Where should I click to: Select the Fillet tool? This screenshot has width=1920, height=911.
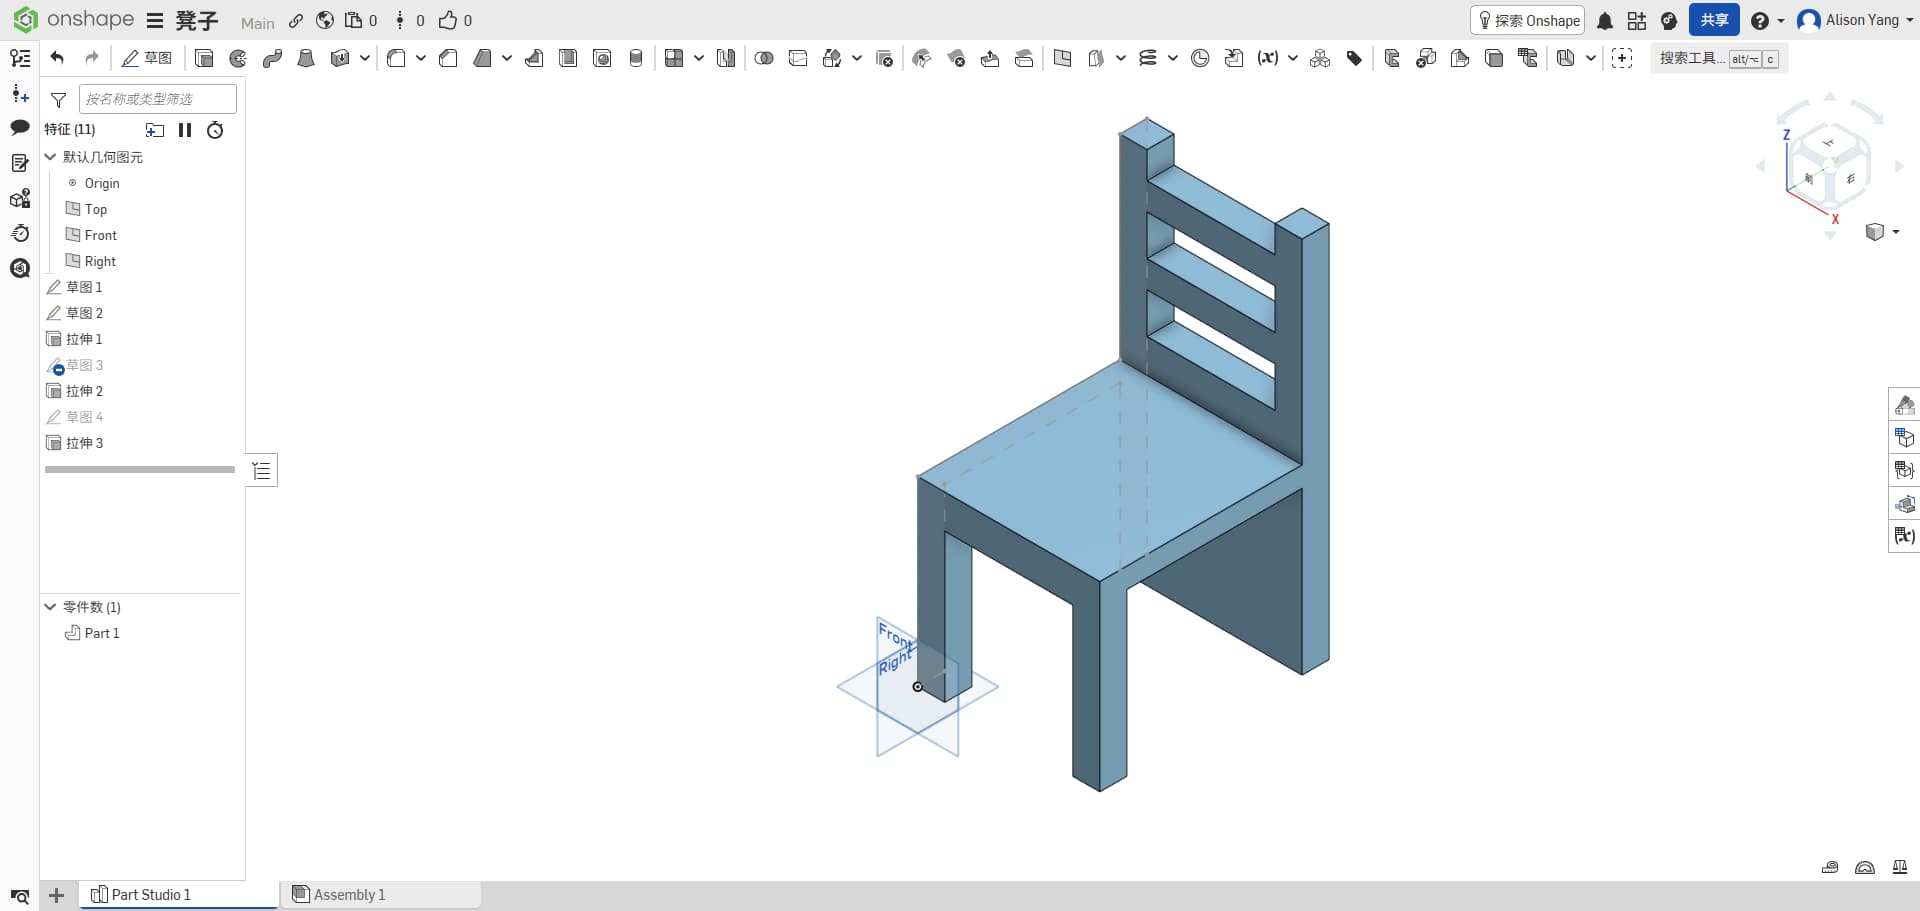396,58
